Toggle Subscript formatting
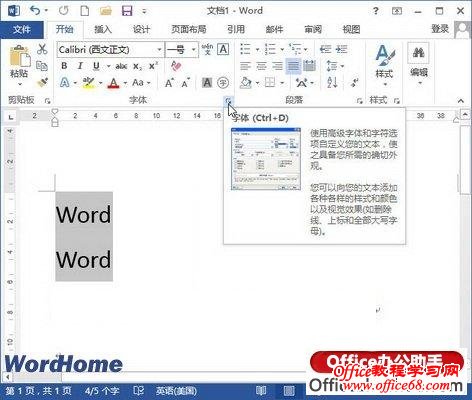 [x=137, y=66]
